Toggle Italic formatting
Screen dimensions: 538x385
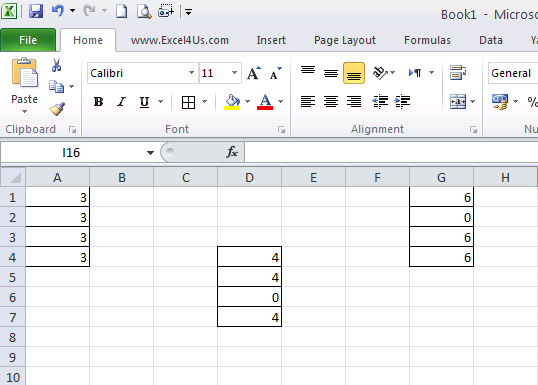pyautogui.click(x=121, y=102)
